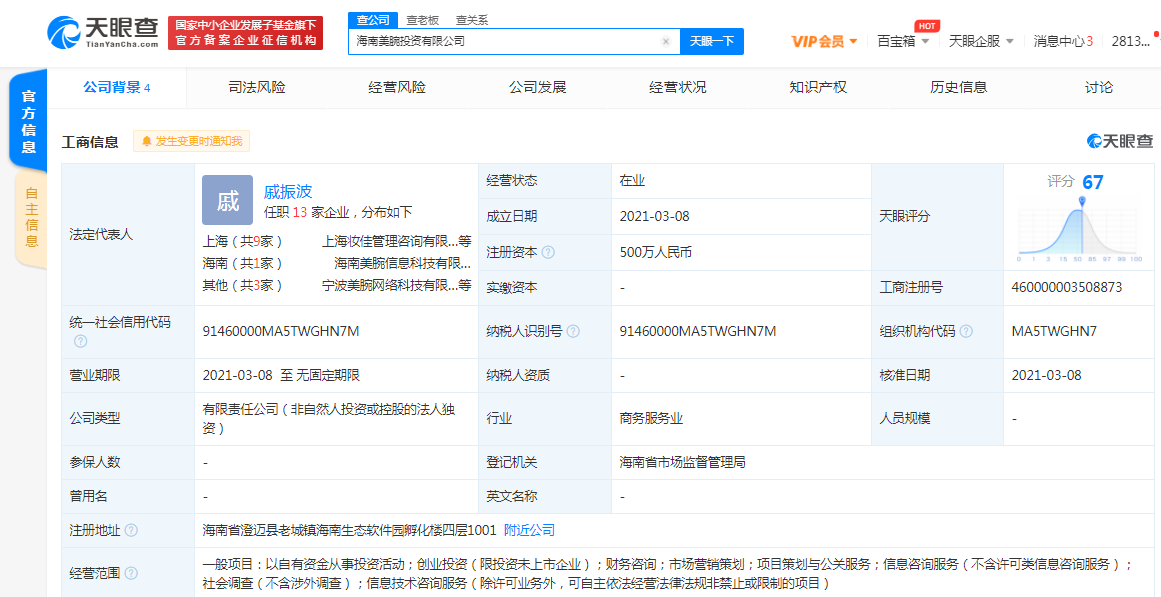
Task: Click the 海南（共1家）region entry
Action: point(242,263)
